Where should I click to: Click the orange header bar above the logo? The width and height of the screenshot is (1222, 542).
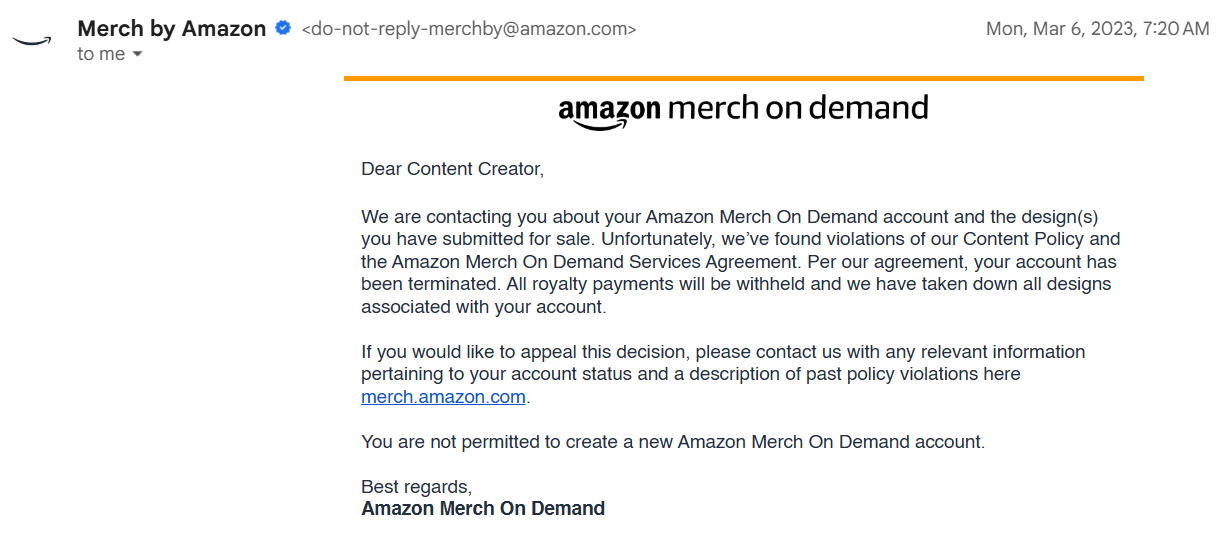(x=743, y=78)
